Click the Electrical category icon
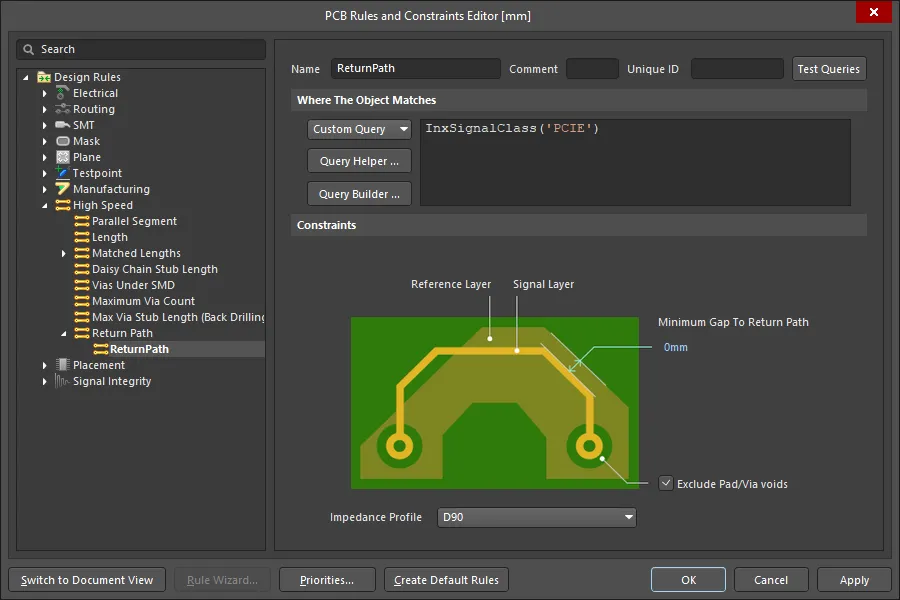The height and width of the screenshot is (600, 900). coord(63,93)
